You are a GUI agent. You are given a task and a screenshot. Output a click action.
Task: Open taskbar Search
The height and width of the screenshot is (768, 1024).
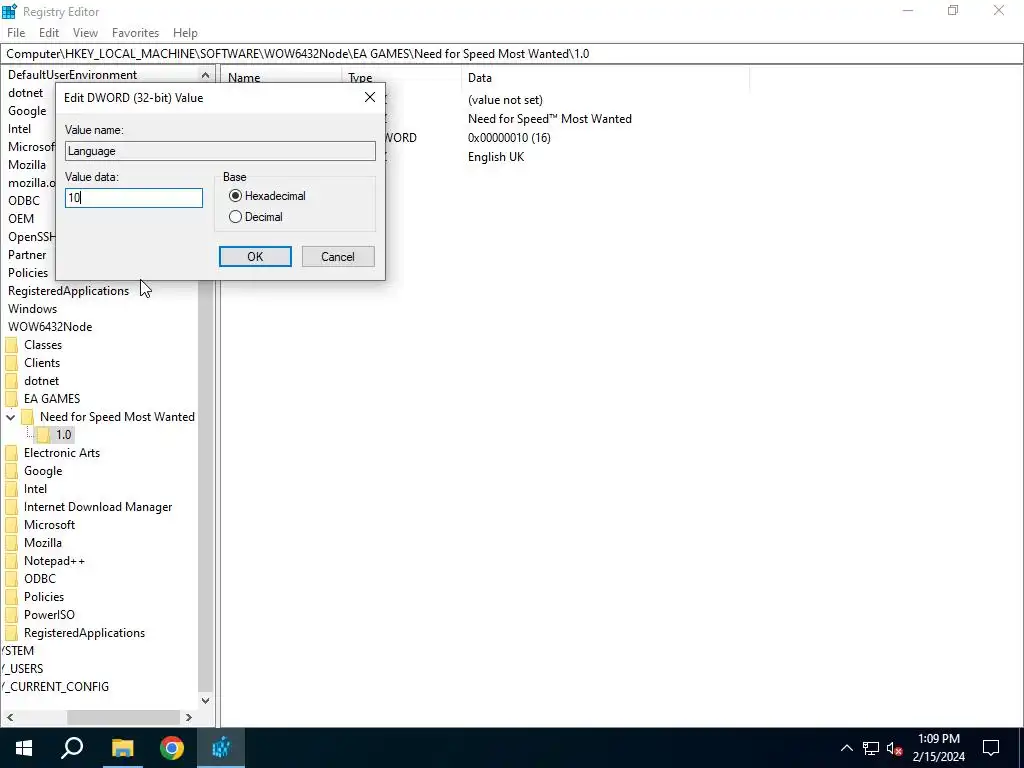pyautogui.click(x=72, y=748)
